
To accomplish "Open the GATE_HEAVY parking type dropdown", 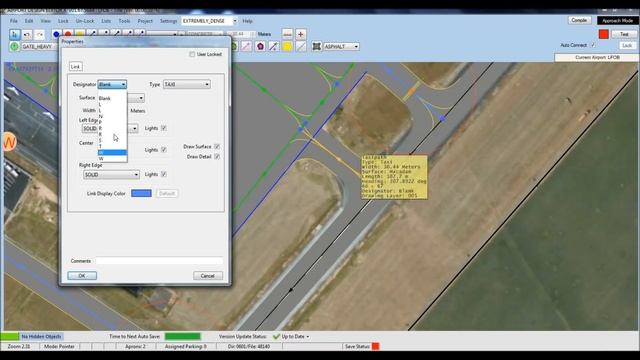I will pyautogui.click(x=39, y=47).
